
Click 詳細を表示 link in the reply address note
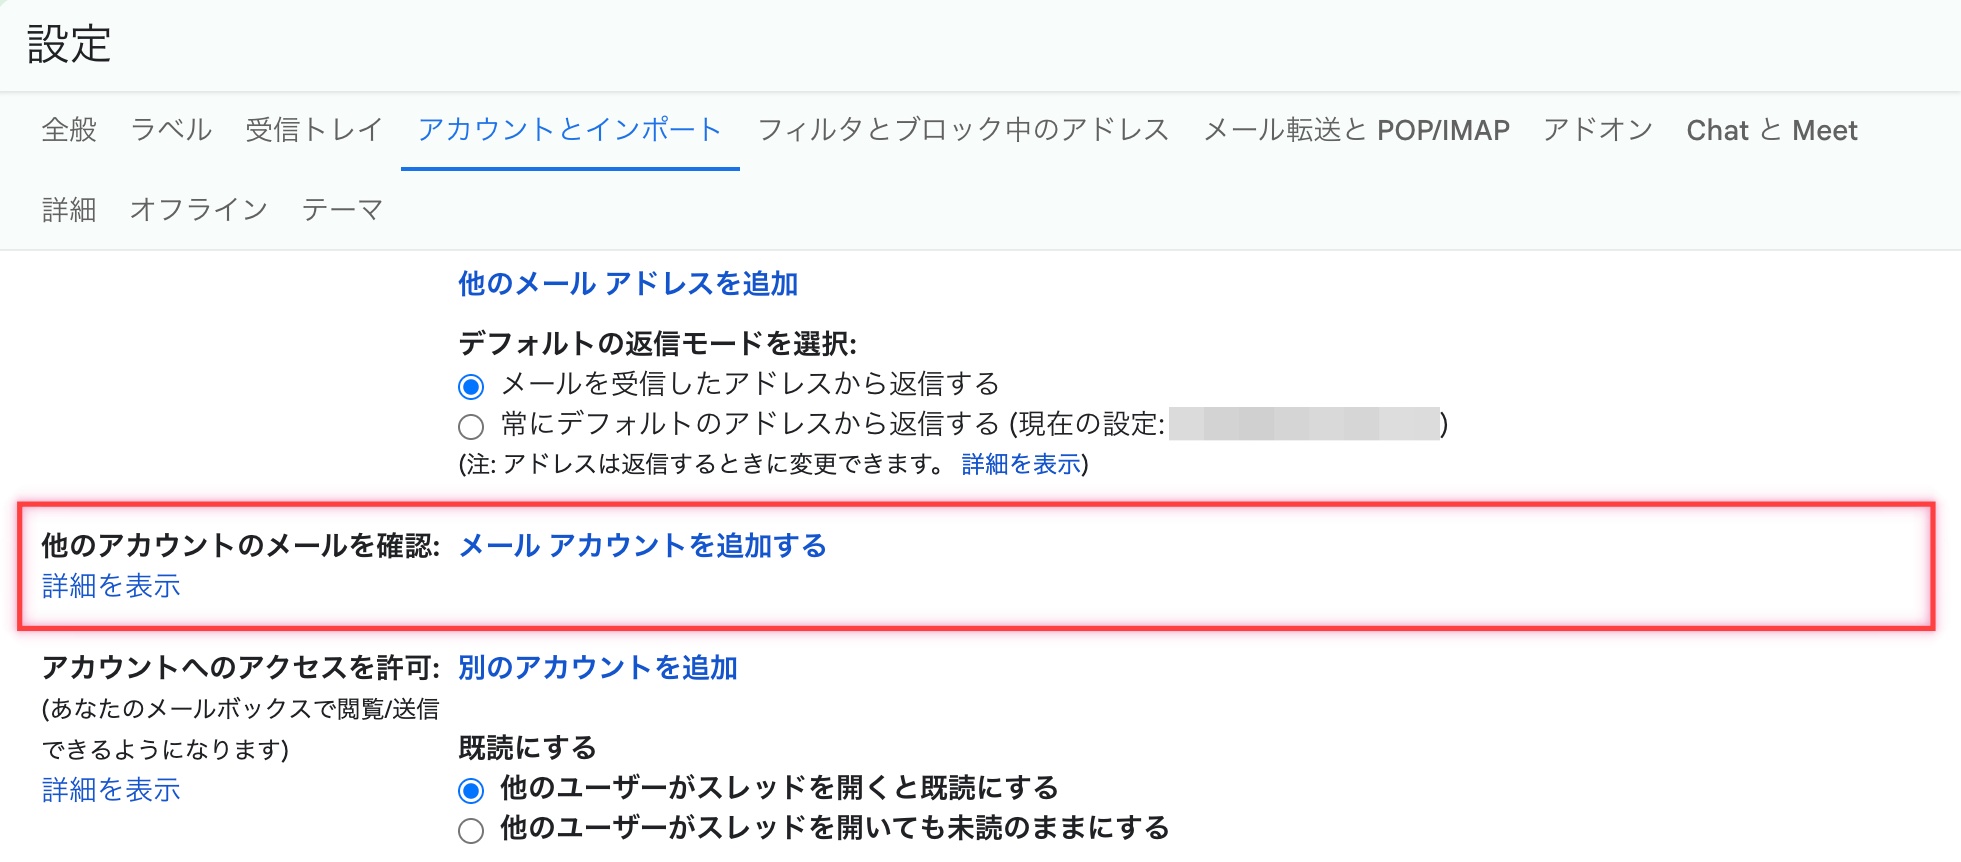[1021, 464]
